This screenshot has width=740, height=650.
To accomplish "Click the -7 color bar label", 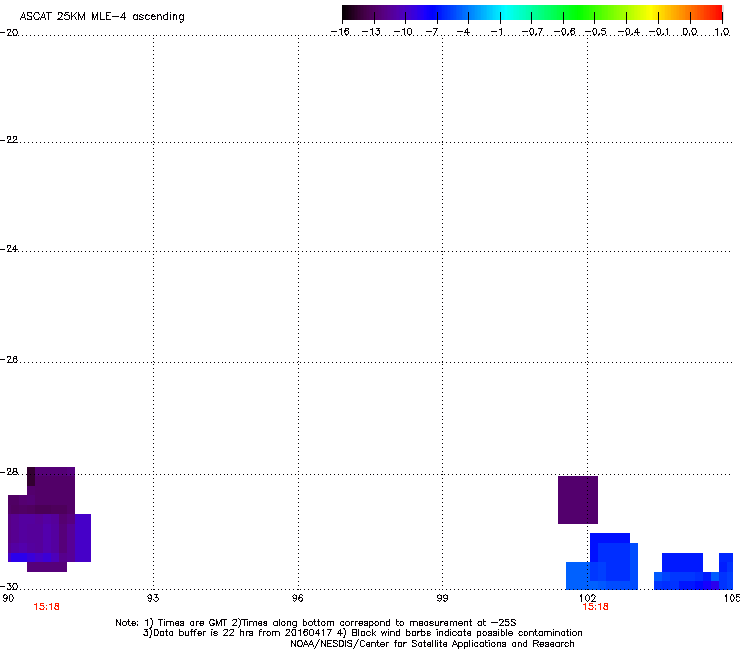I will tap(432, 32).
